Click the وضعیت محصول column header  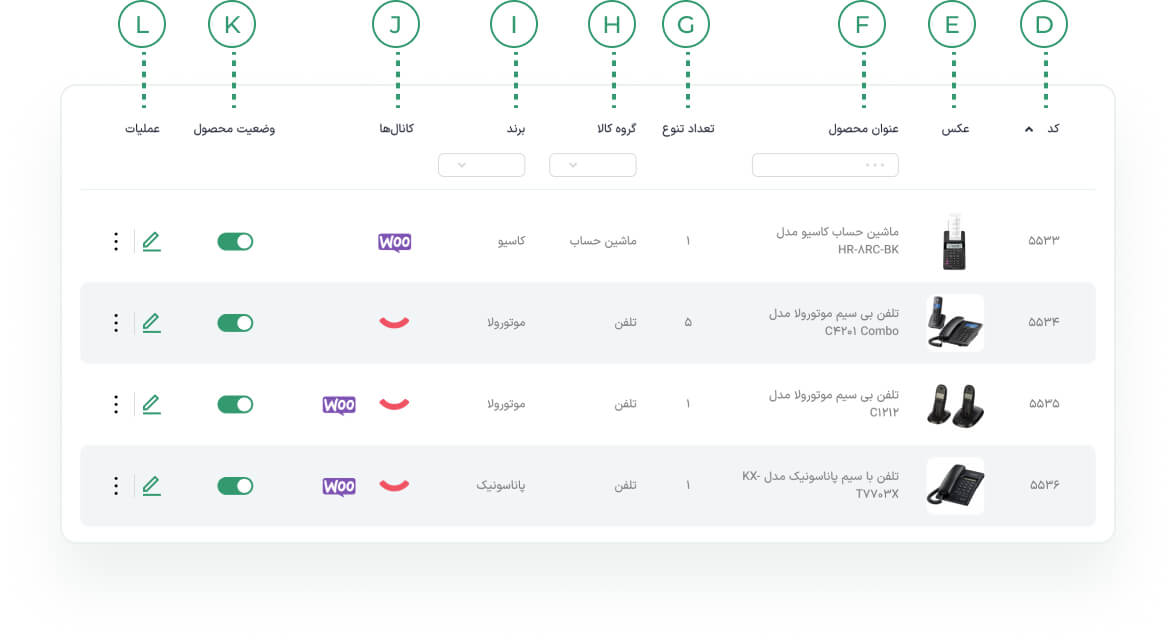234,129
